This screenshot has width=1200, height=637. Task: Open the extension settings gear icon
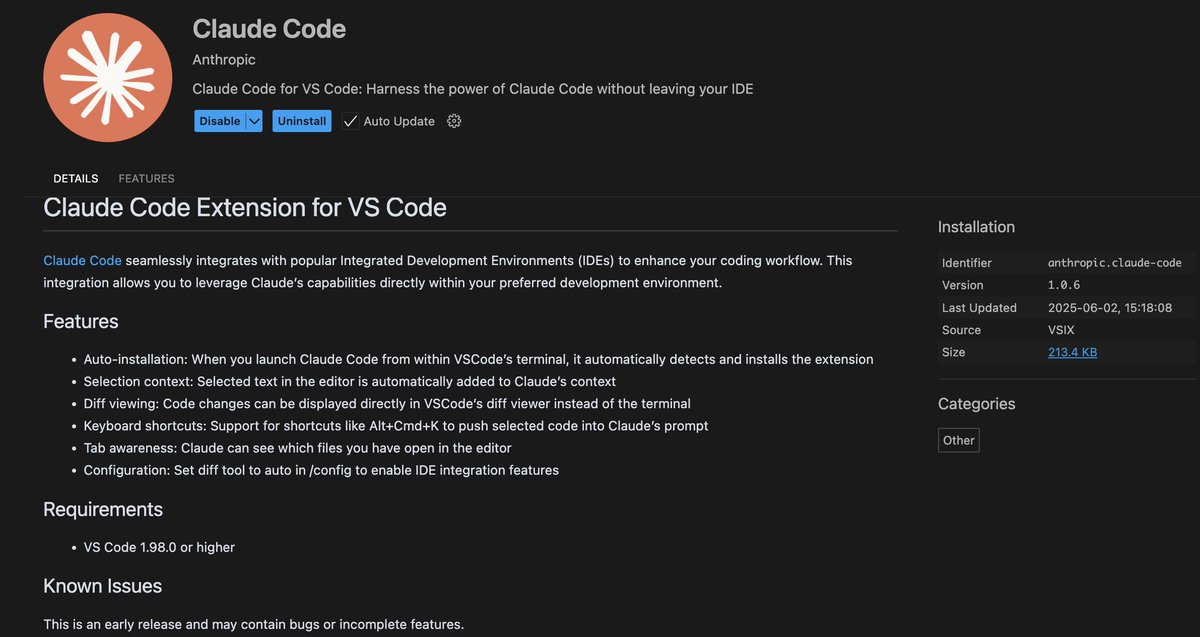(x=454, y=121)
